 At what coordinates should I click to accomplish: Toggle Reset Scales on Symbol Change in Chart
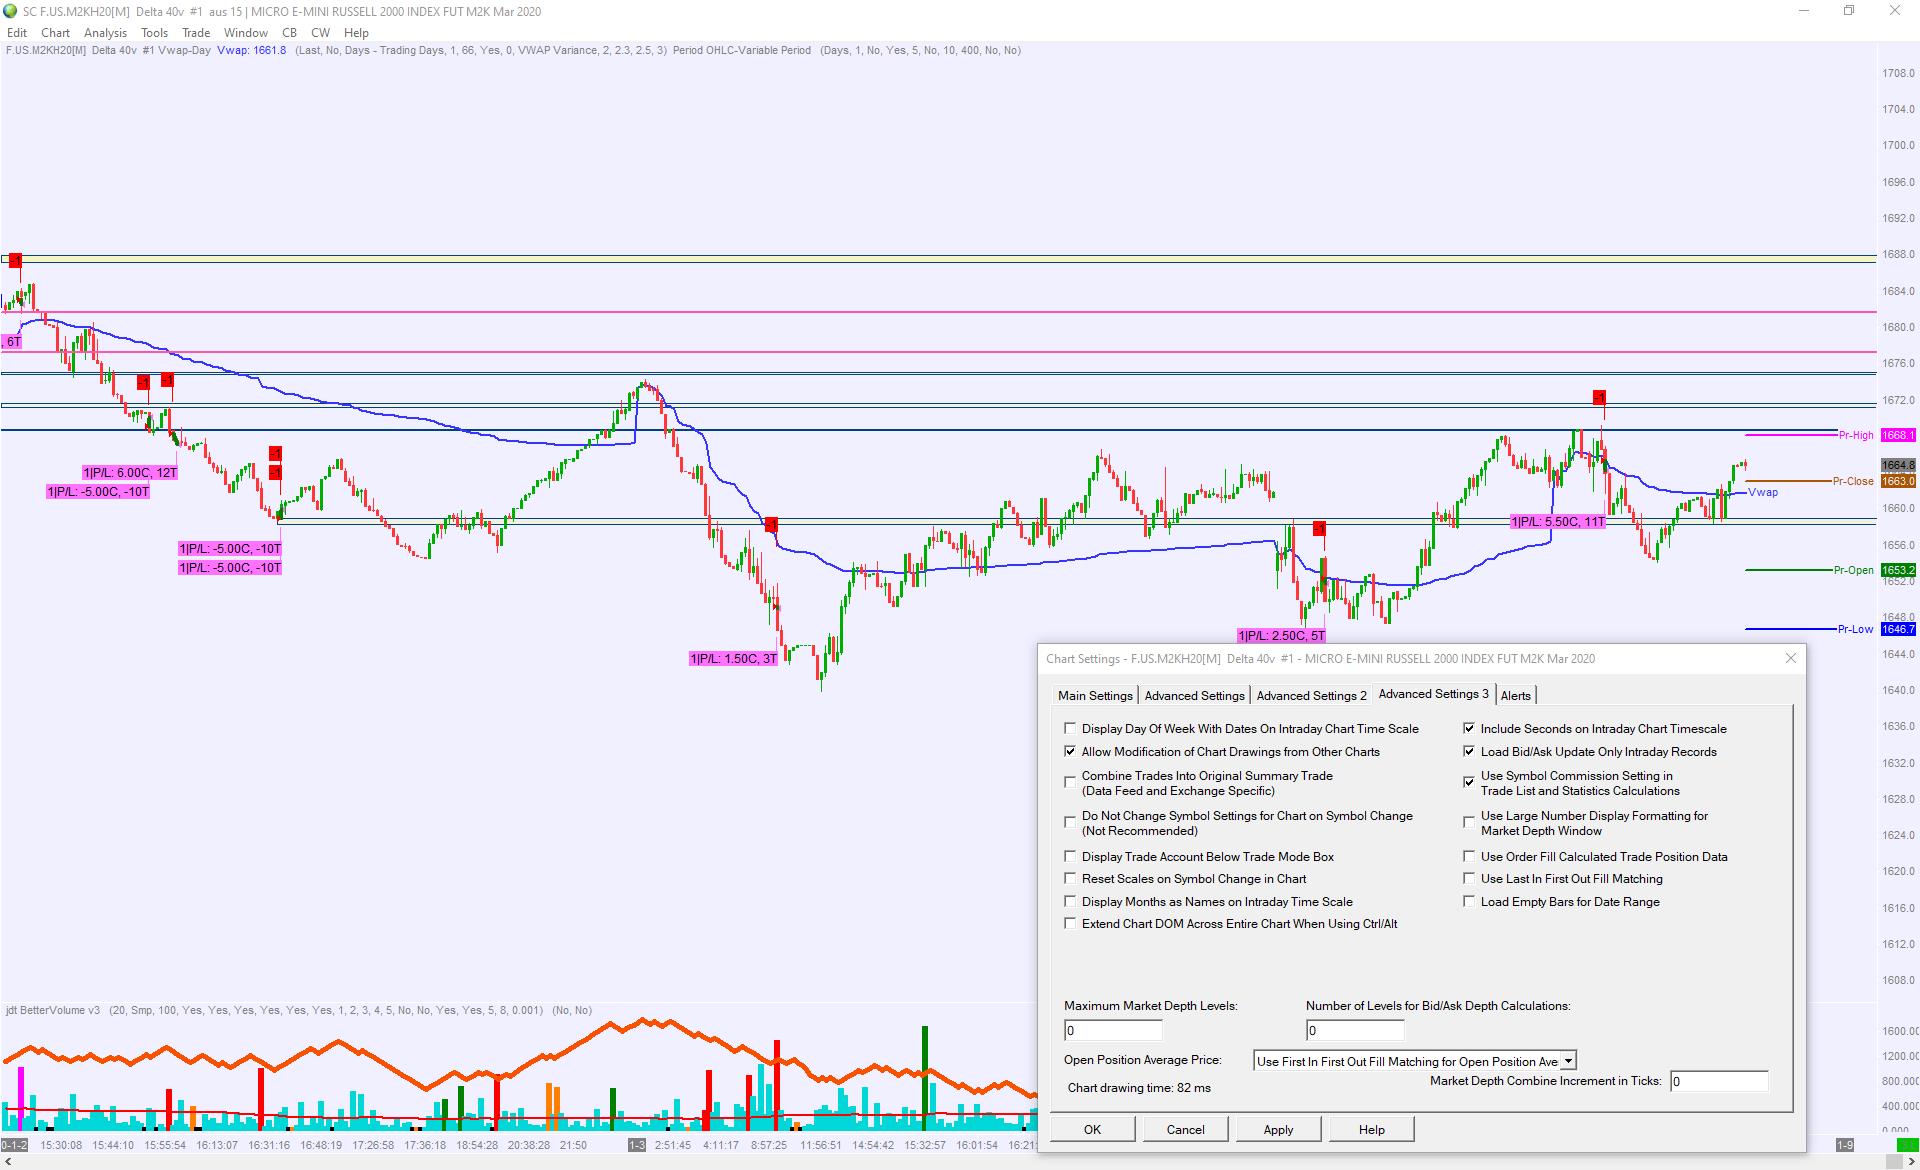[1070, 879]
